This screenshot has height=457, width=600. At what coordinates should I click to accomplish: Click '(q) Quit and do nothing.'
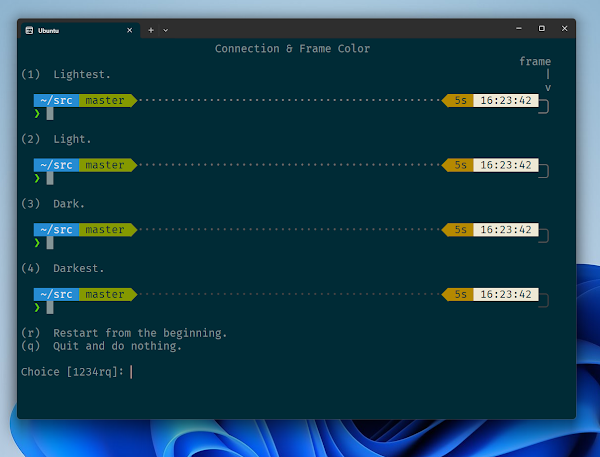click(101, 346)
